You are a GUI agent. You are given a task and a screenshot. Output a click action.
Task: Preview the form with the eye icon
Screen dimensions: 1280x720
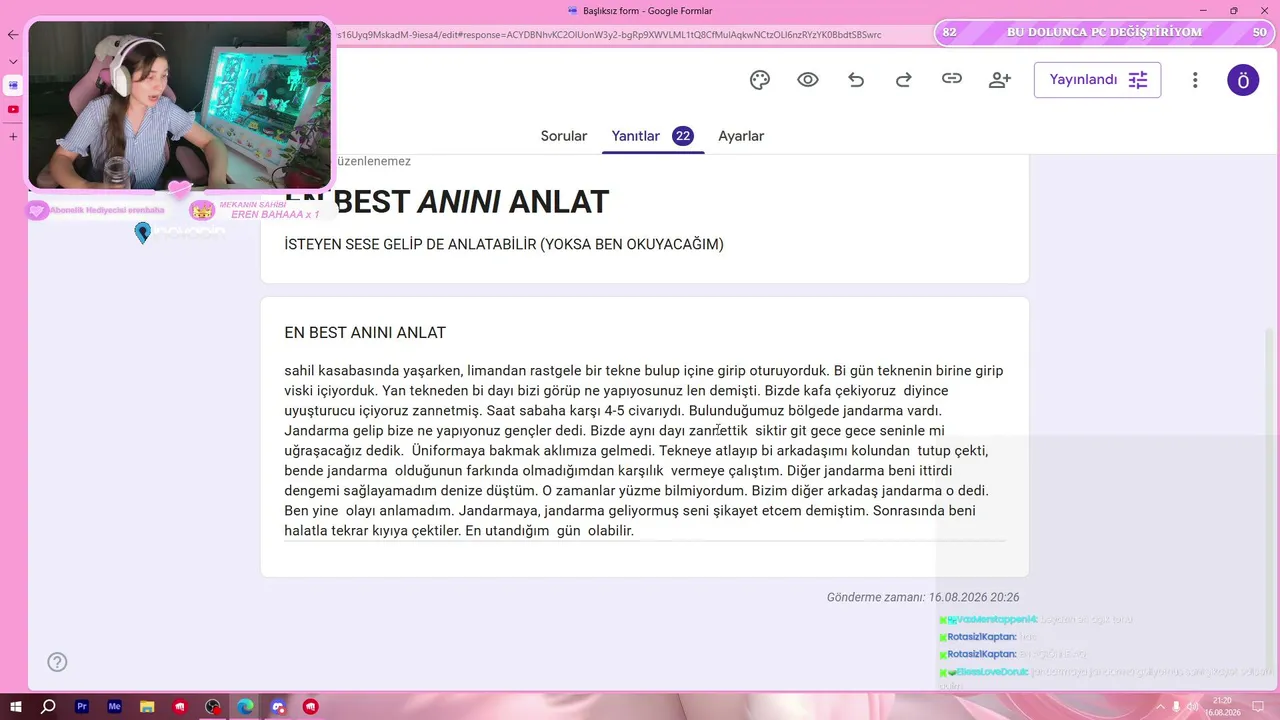click(x=808, y=80)
